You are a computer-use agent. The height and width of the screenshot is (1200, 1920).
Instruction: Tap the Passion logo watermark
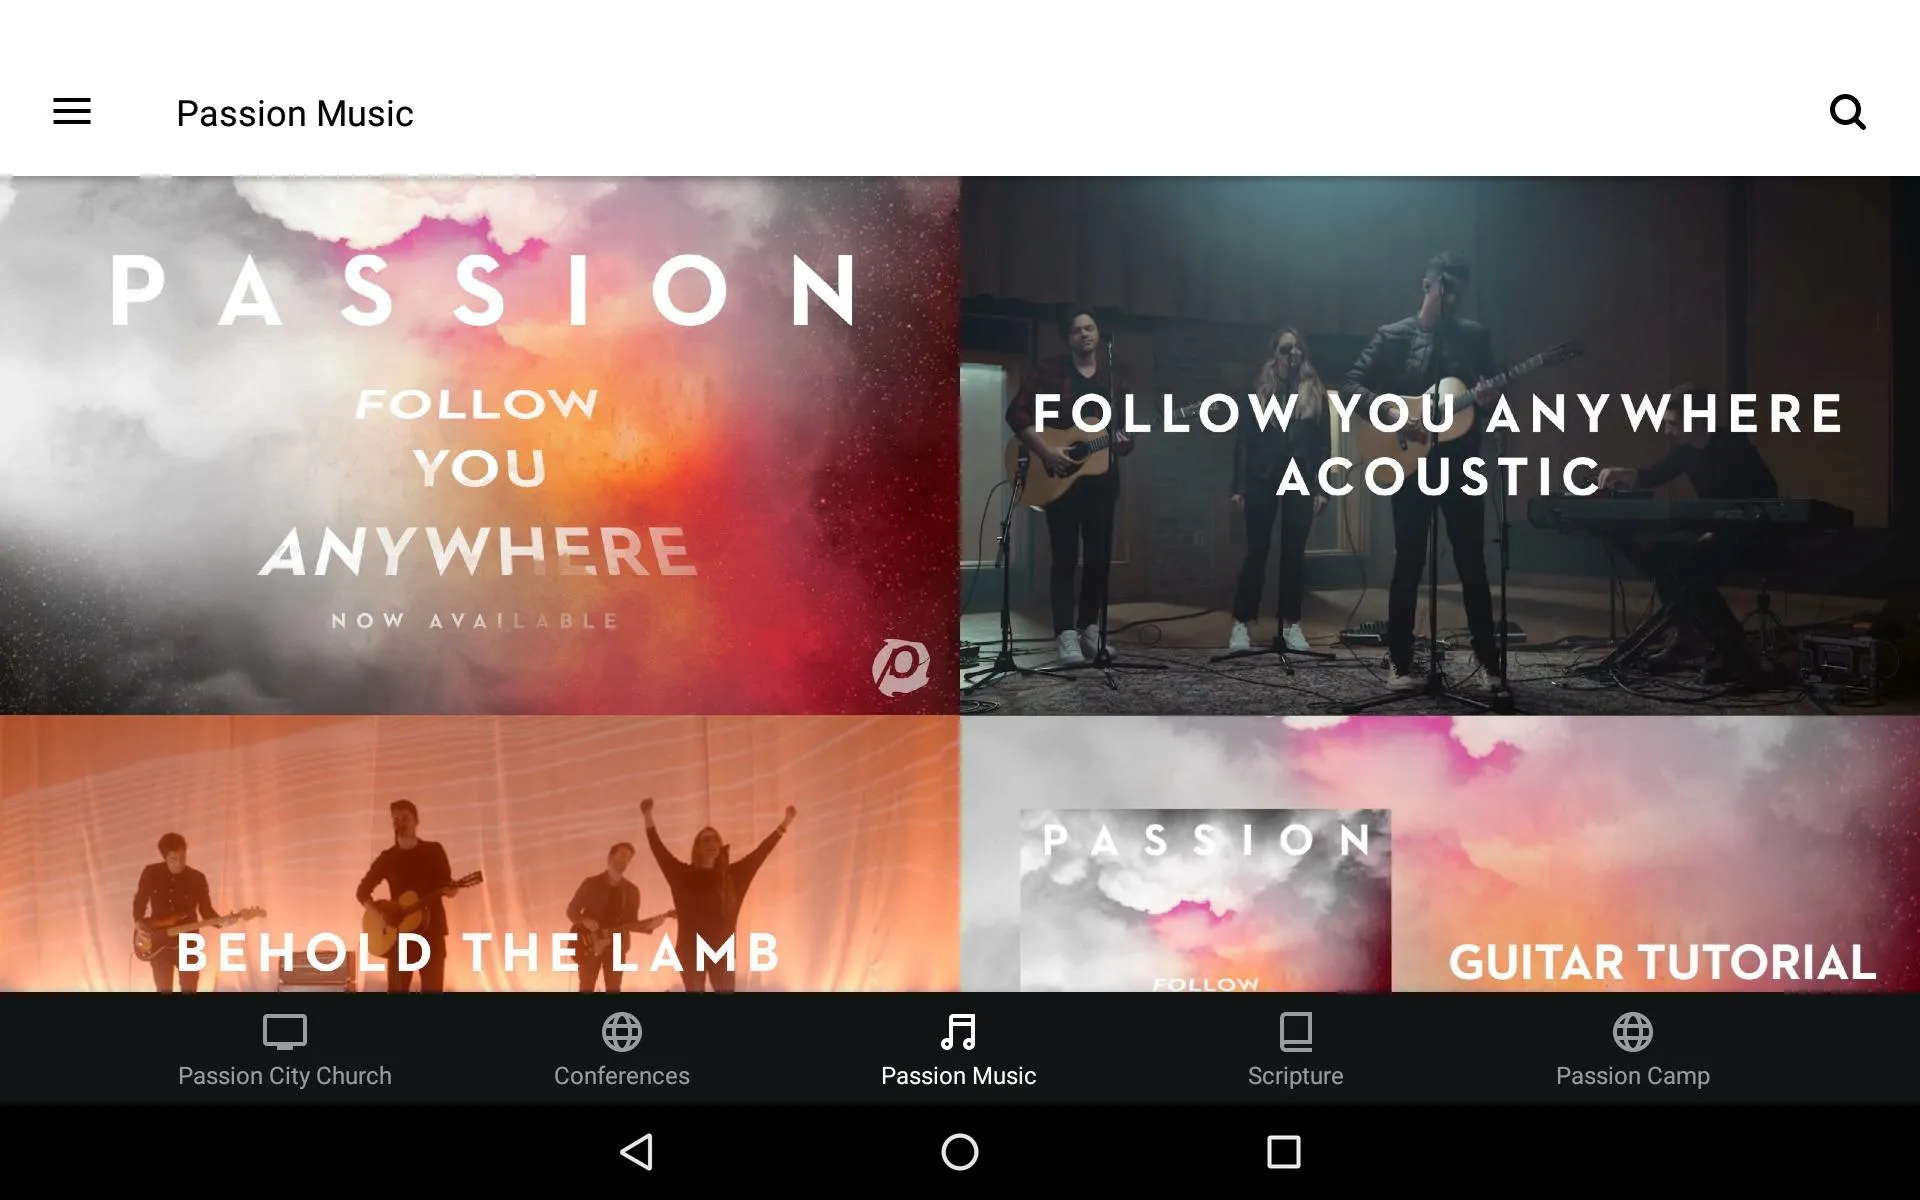(900, 665)
